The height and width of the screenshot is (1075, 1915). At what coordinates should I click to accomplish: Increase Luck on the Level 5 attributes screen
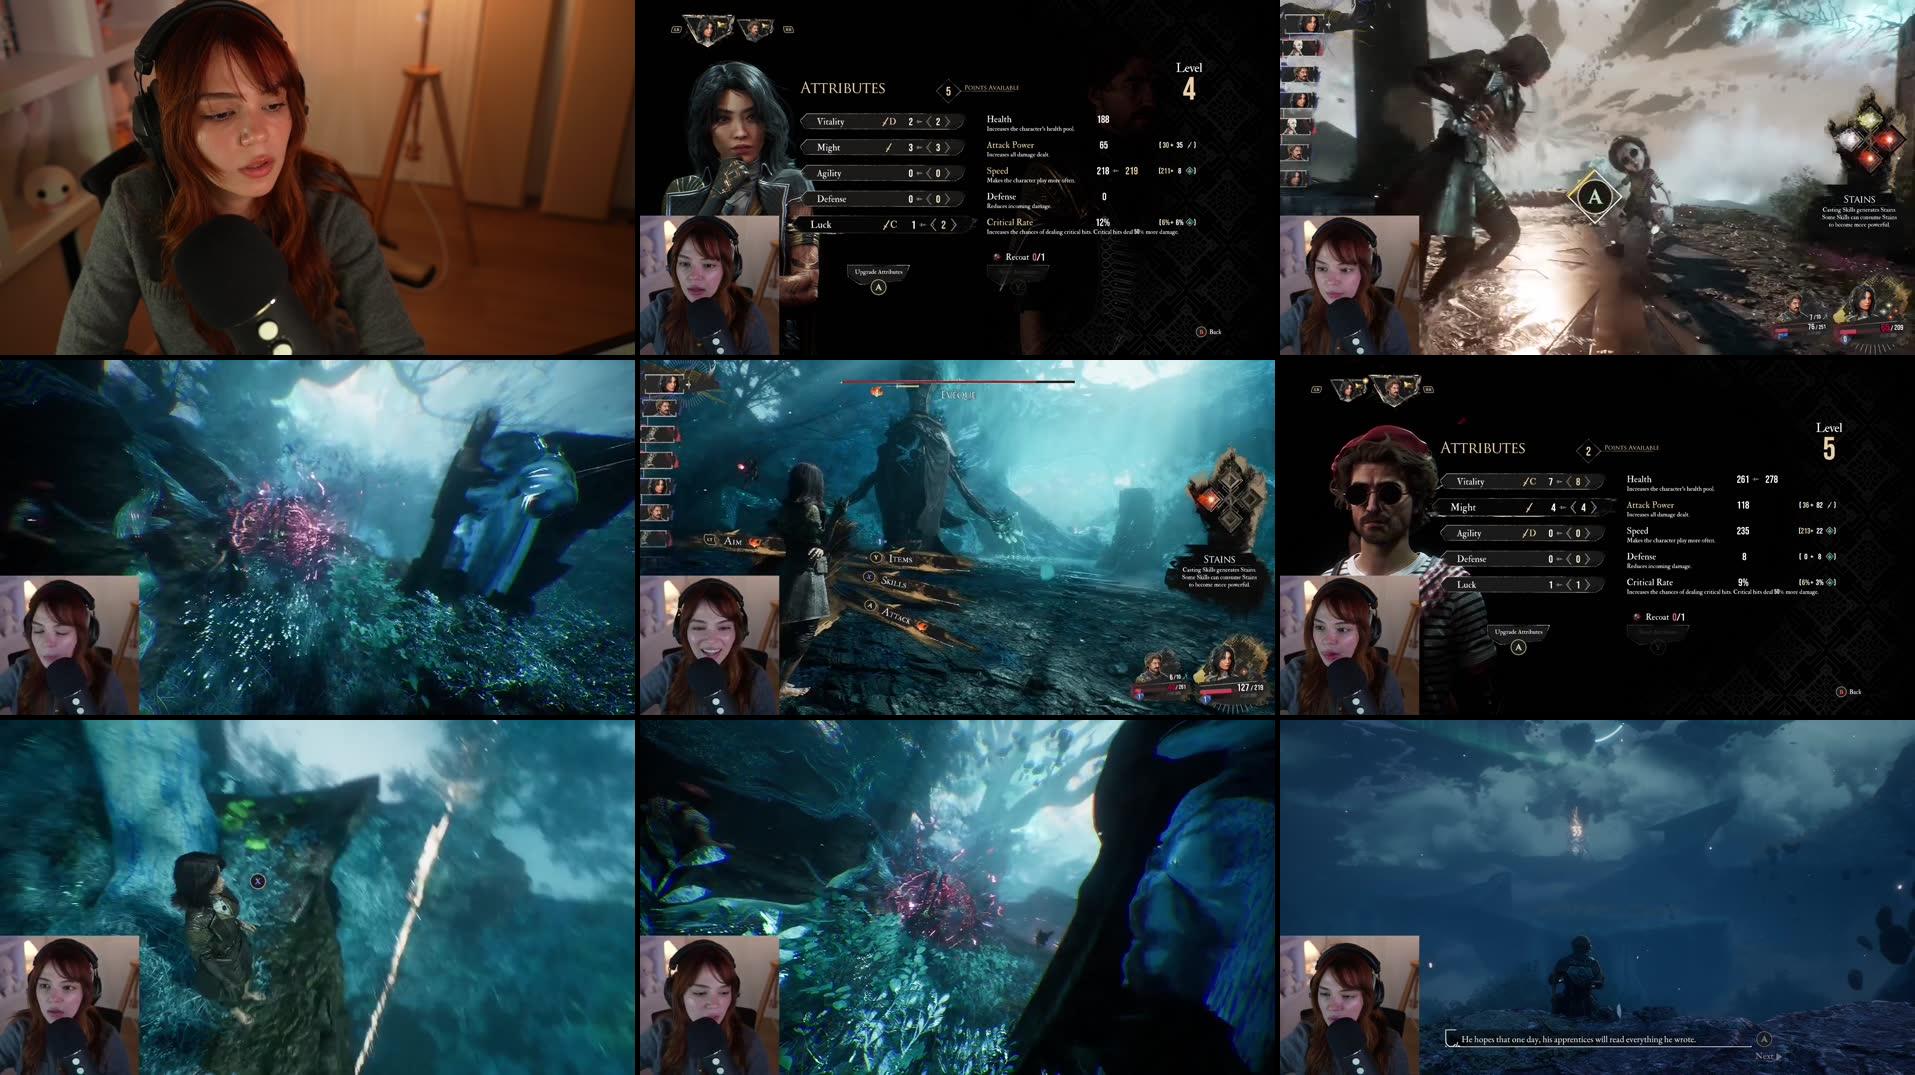pos(1587,585)
